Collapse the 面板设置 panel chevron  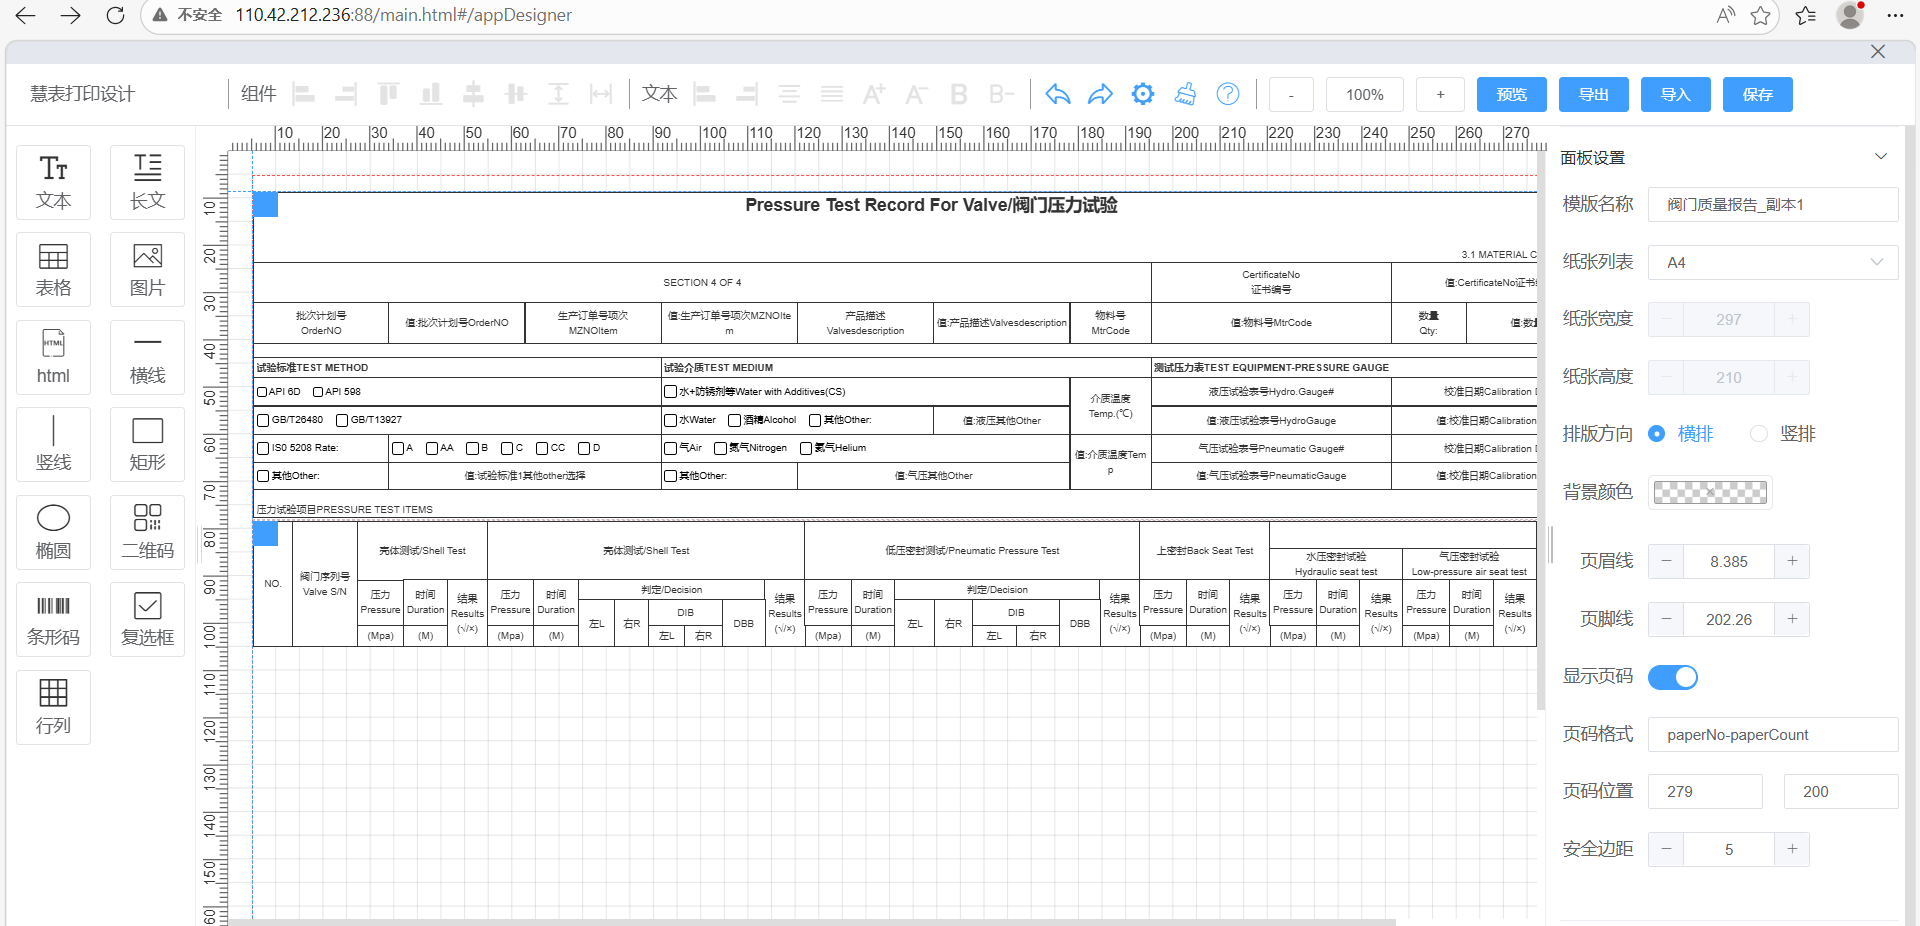point(1880,157)
